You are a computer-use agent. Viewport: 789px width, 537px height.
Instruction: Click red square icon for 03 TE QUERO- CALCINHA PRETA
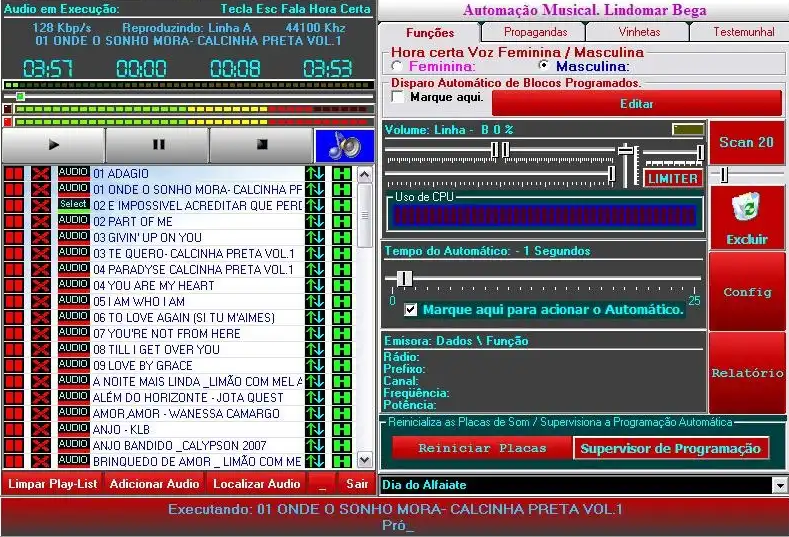tap(14, 254)
